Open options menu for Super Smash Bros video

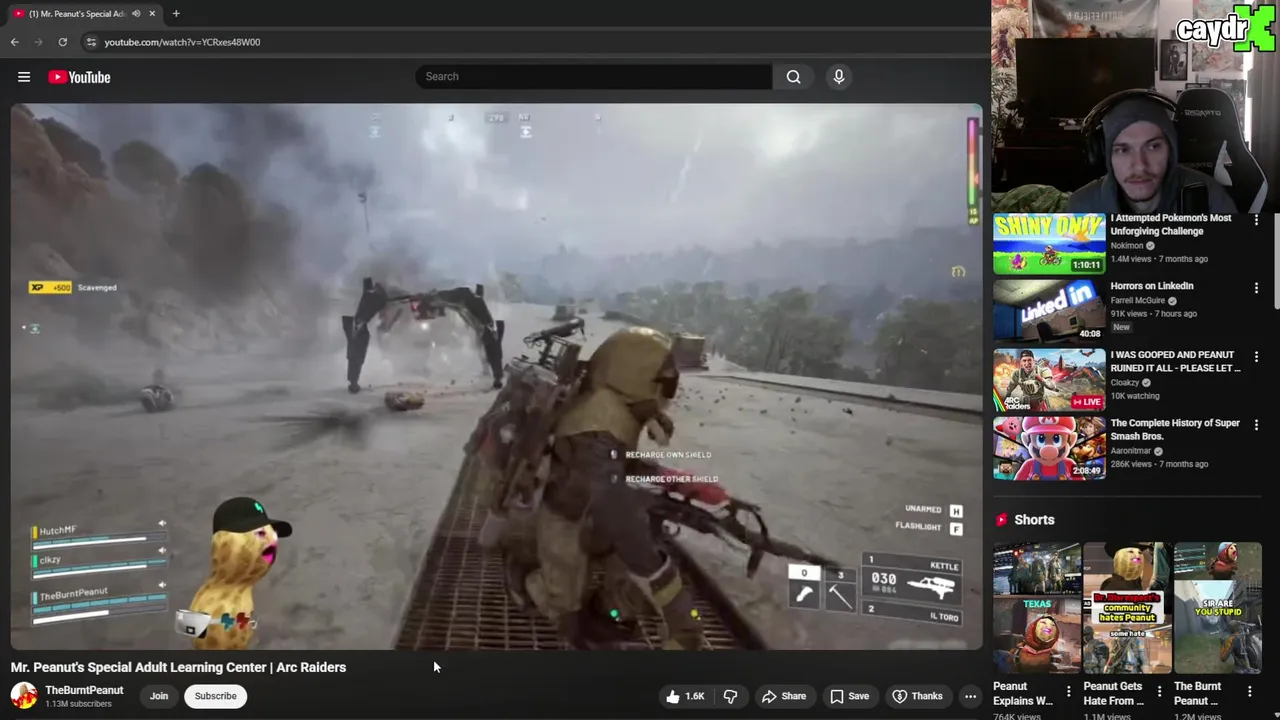point(1256,425)
